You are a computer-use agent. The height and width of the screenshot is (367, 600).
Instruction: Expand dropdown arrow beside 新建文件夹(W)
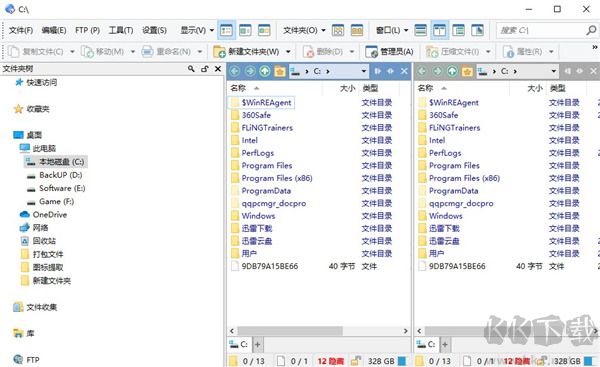288,52
